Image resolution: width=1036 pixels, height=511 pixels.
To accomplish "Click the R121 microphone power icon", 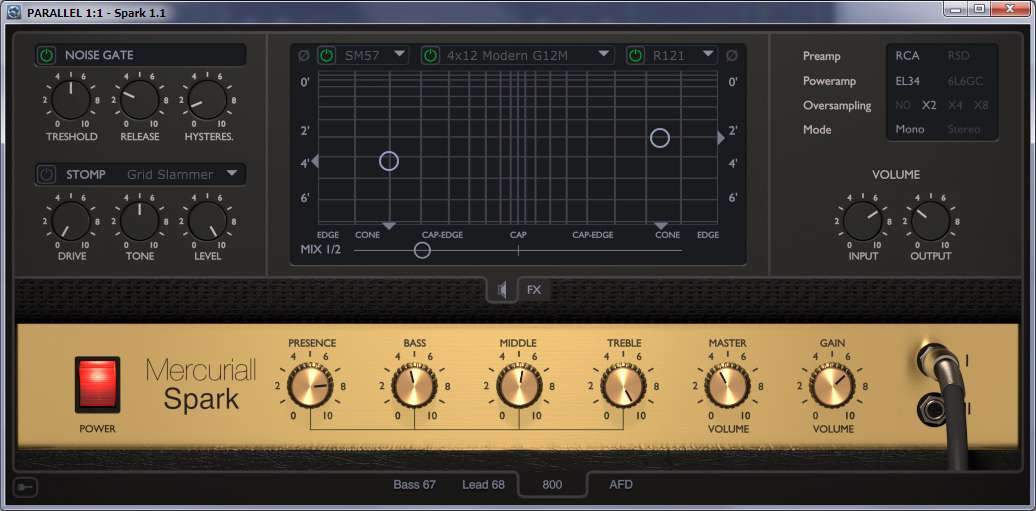I will click(x=635, y=55).
